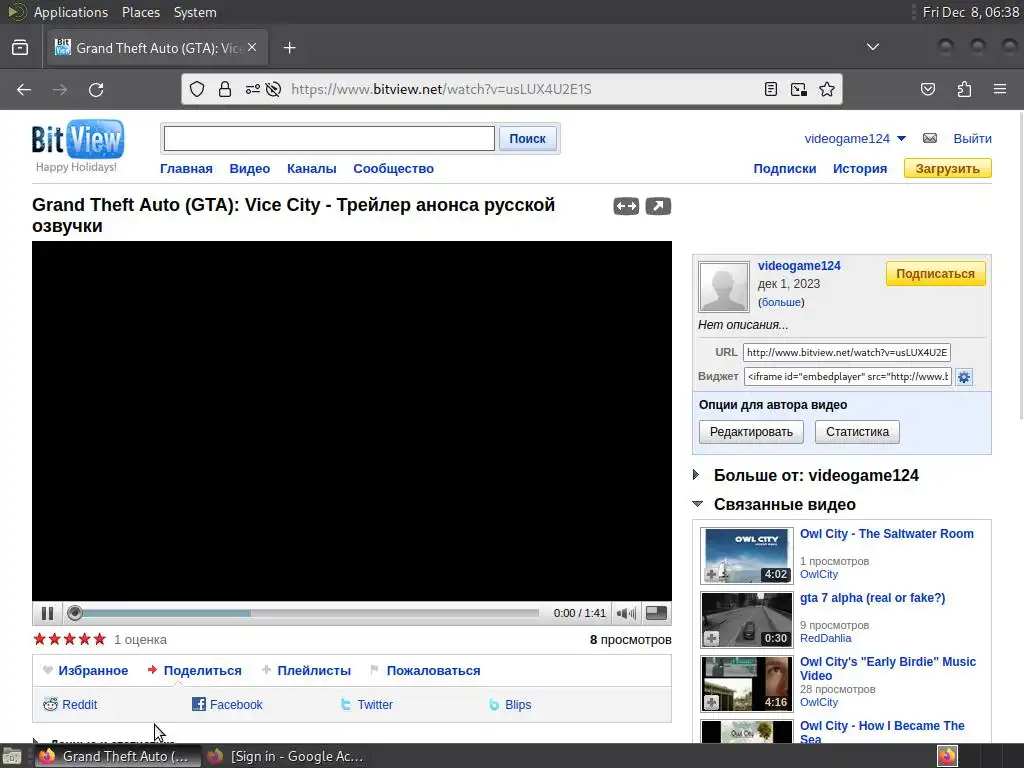Add Owl City Saltwater Room to queue
Image resolution: width=1024 pixels, height=768 pixels.
[x=711, y=574]
